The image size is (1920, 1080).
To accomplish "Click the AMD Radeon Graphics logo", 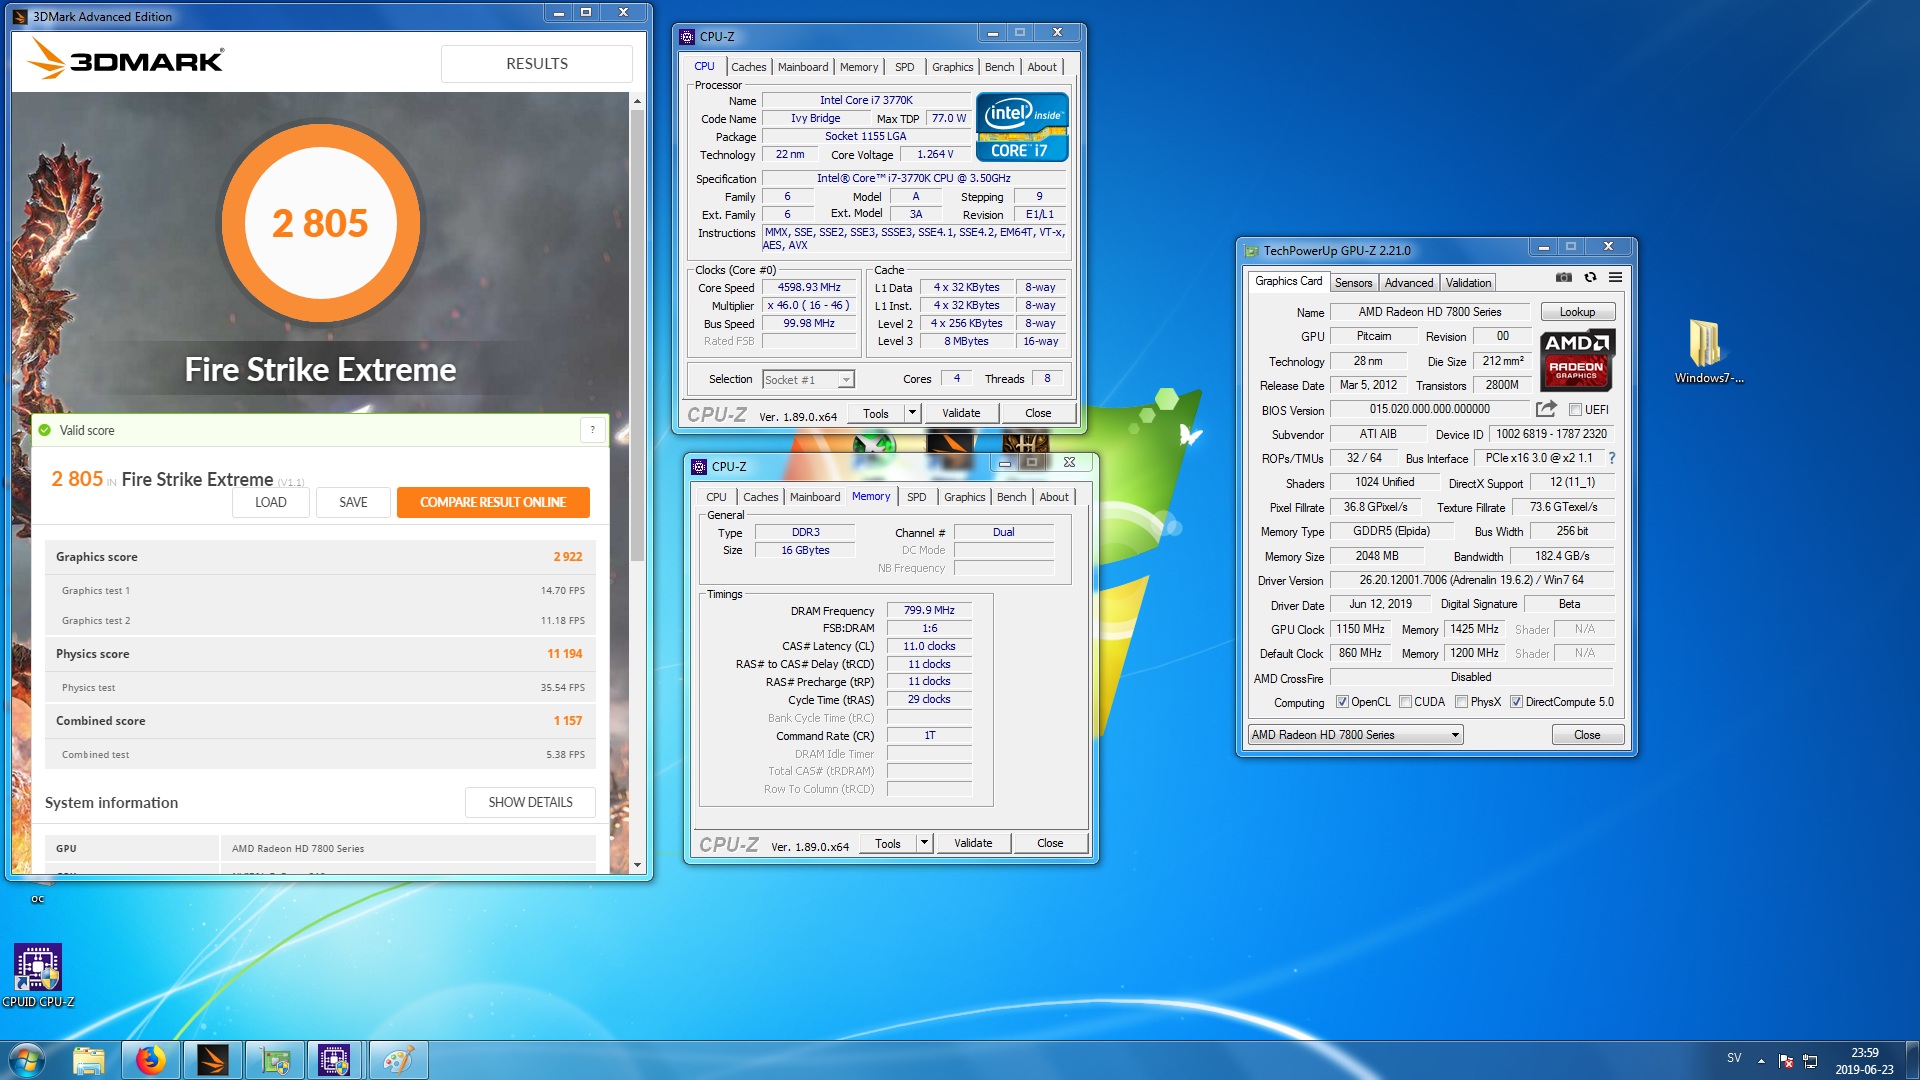I will pos(1577,359).
